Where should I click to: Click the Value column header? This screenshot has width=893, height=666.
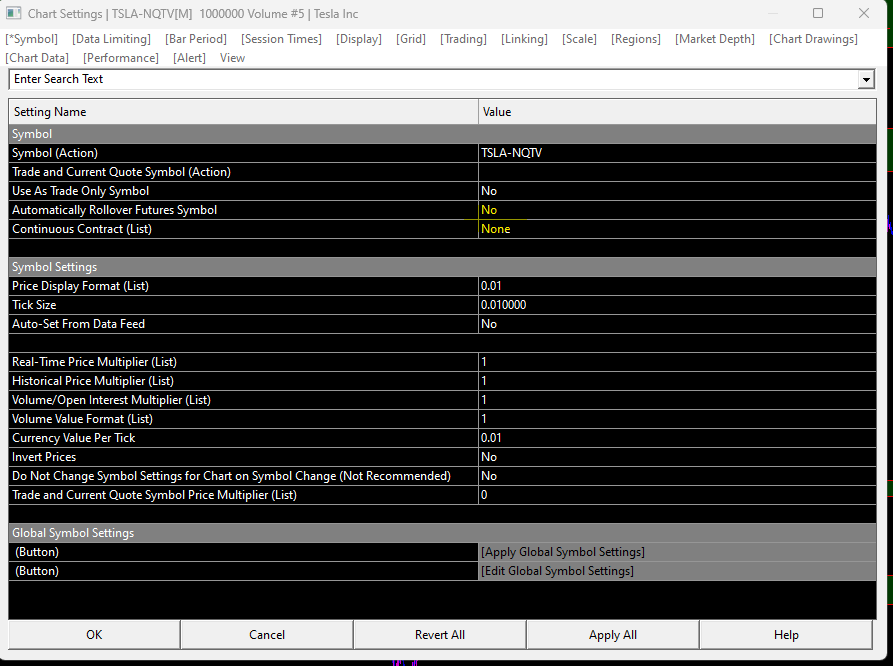click(677, 112)
